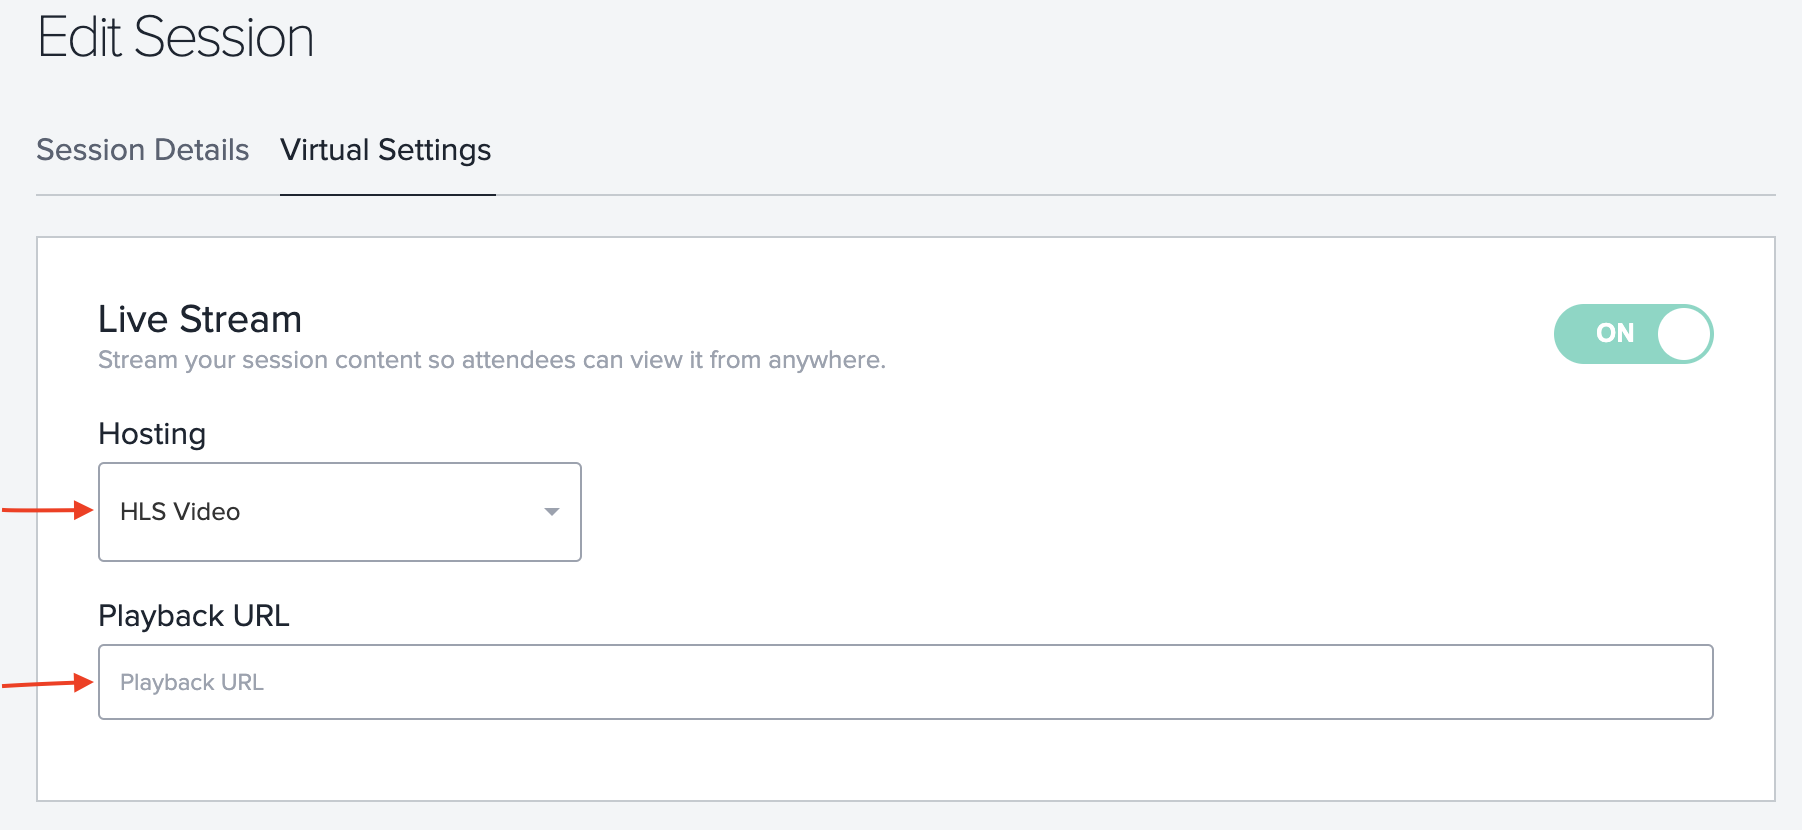Turn off the Live Stream toggle
1802x830 pixels.
[1633, 334]
